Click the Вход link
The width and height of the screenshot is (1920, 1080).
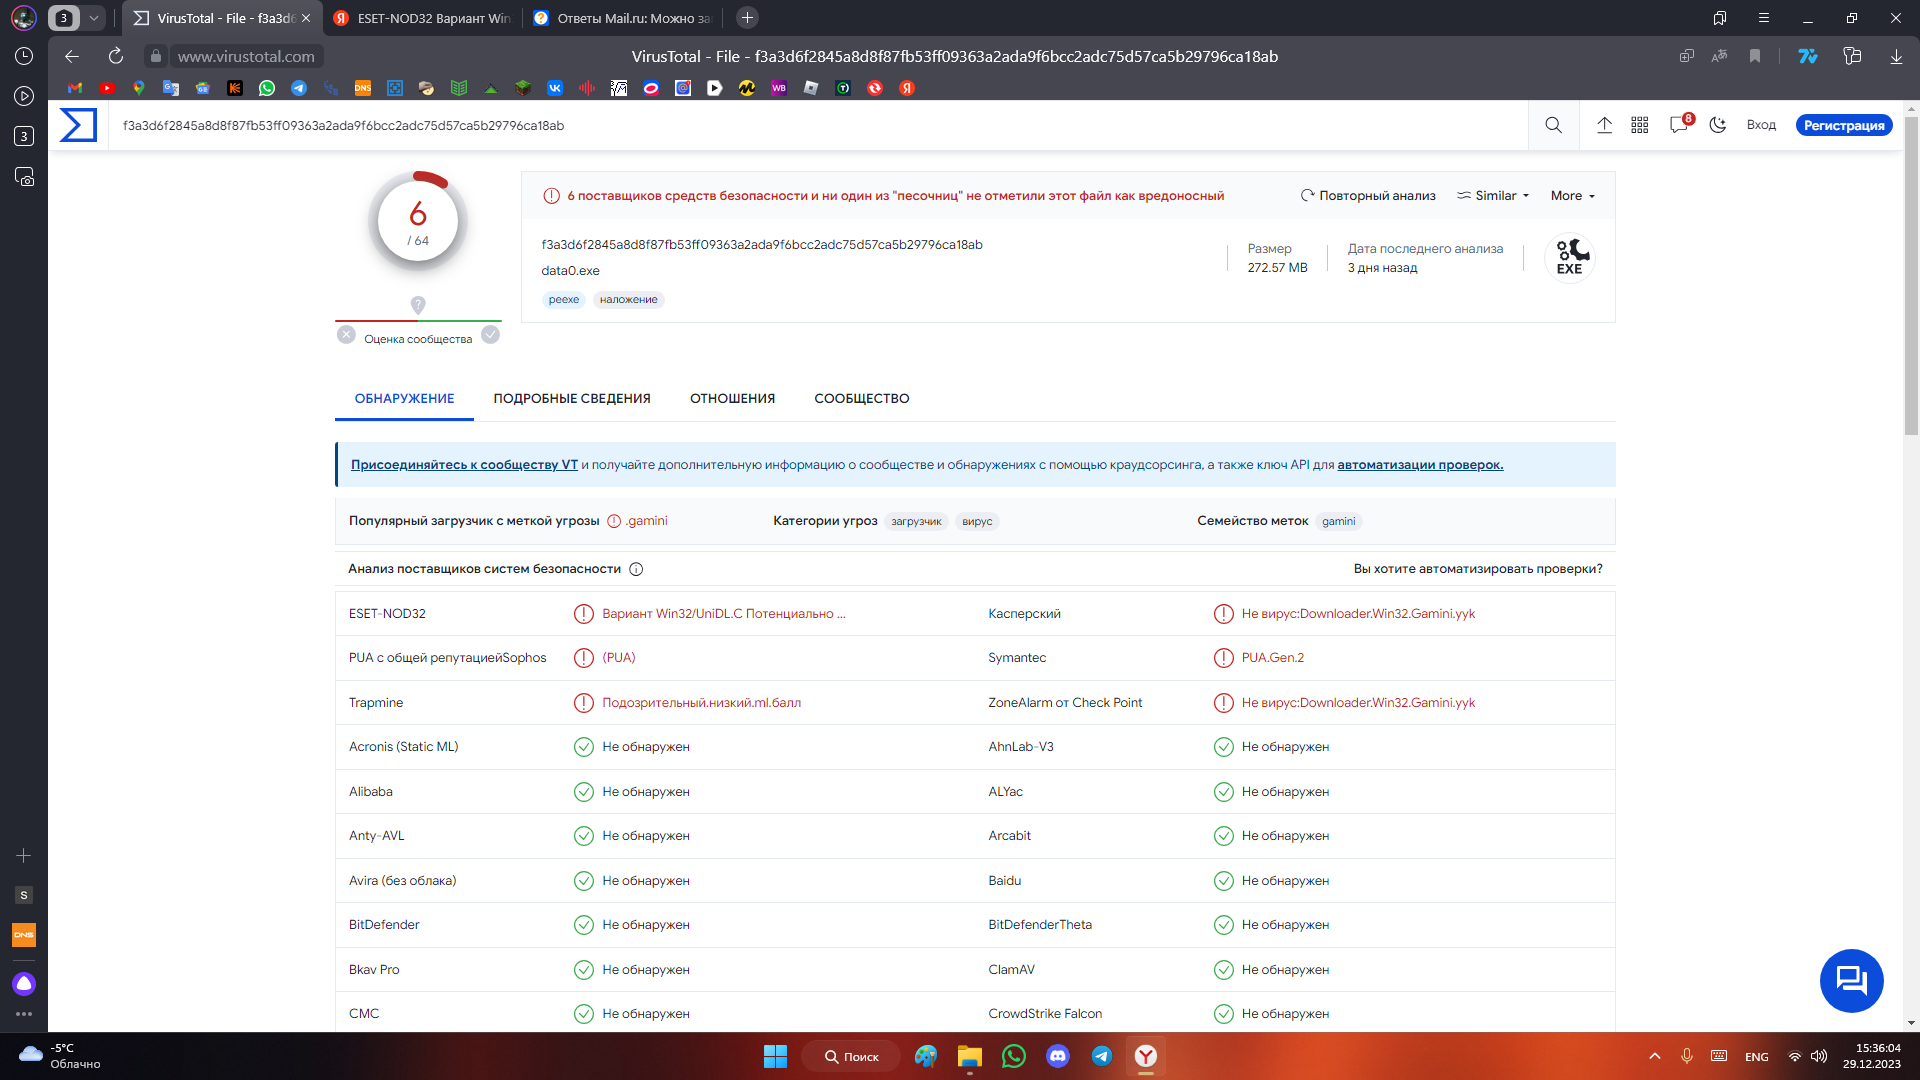click(x=1761, y=125)
